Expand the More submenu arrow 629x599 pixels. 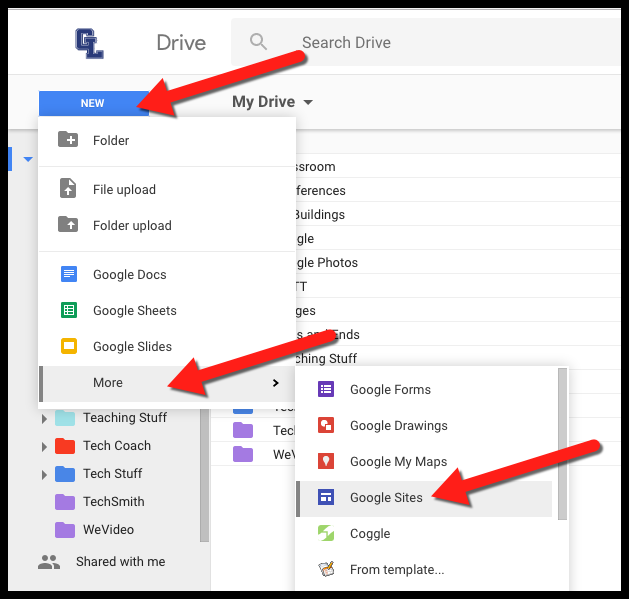[276, 383]
